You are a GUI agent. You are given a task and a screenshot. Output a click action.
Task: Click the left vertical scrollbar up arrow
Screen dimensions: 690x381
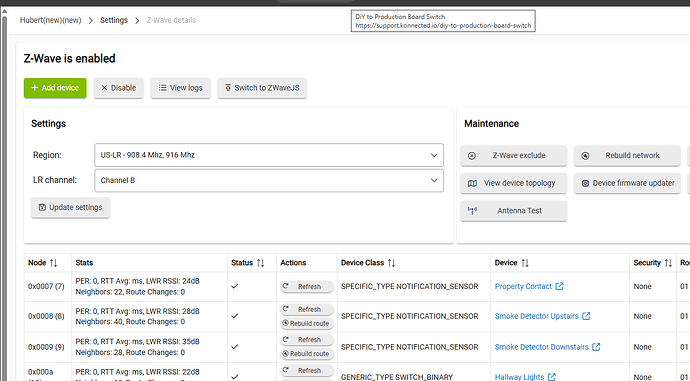[x=4, y=11]
